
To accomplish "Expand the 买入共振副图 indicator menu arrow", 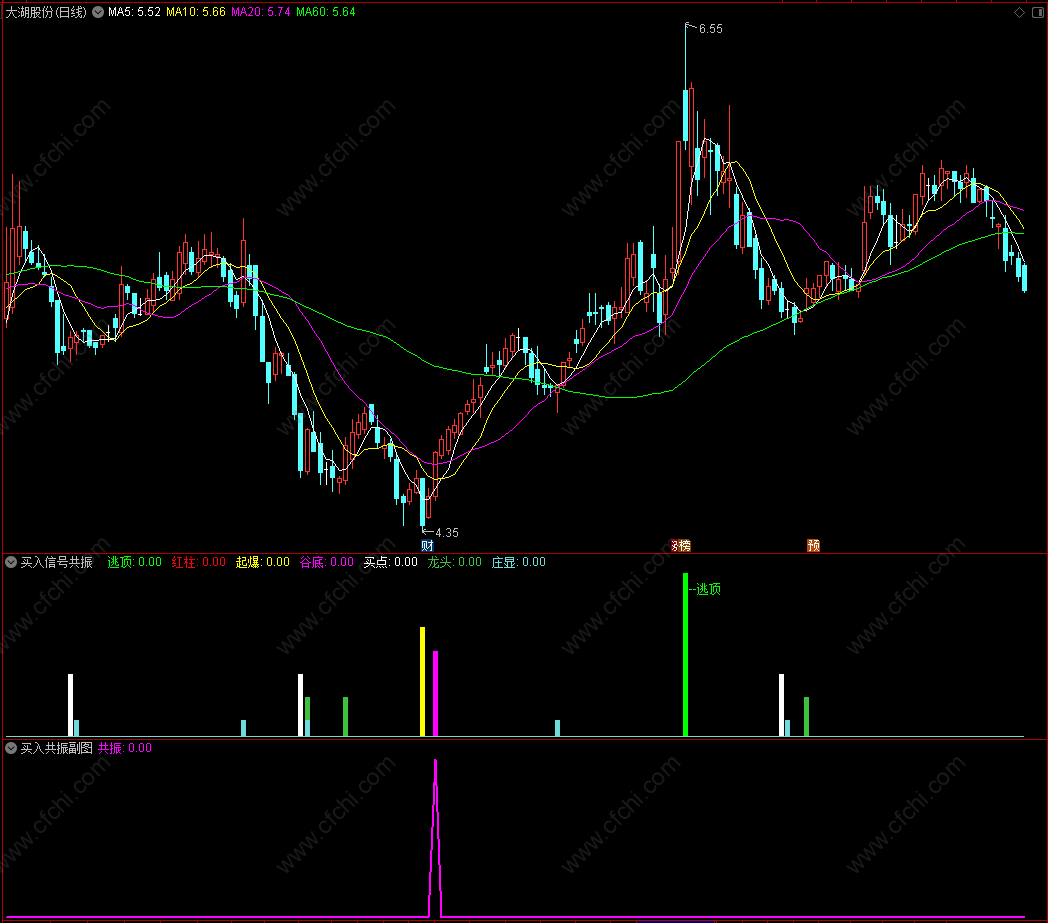I will tap(11, 748).
